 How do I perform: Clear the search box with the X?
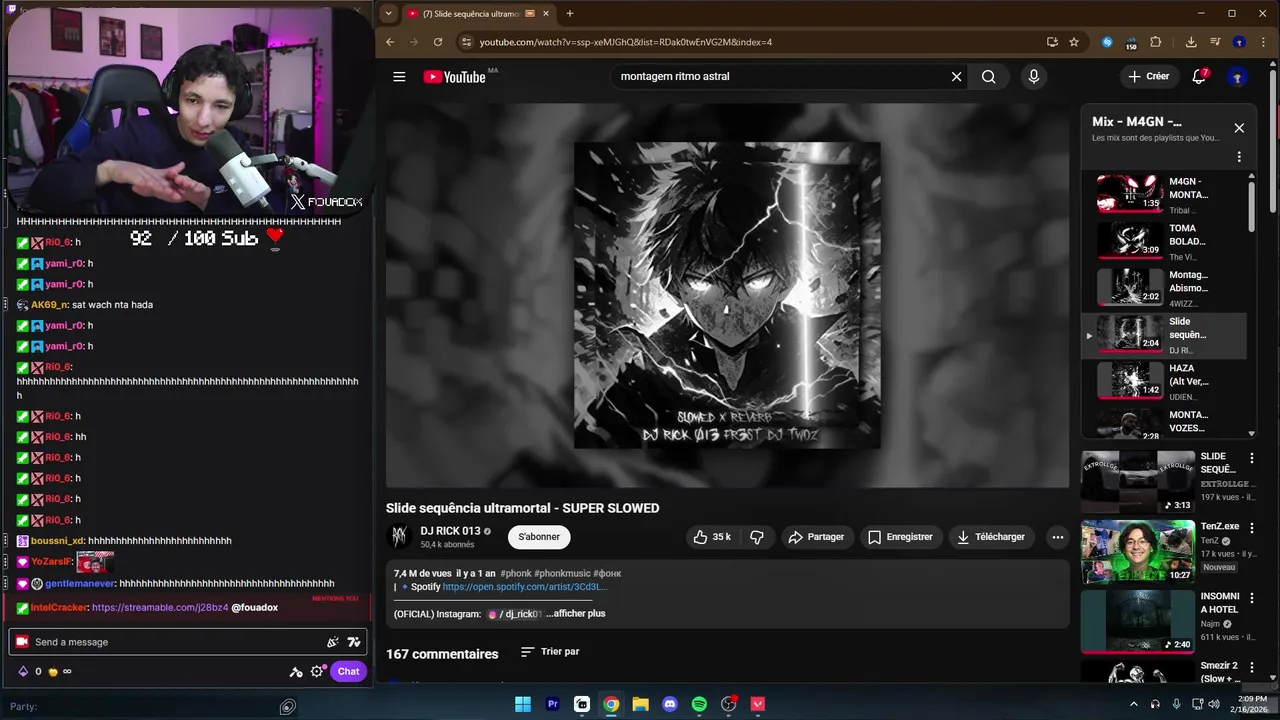tap(956, 77)
